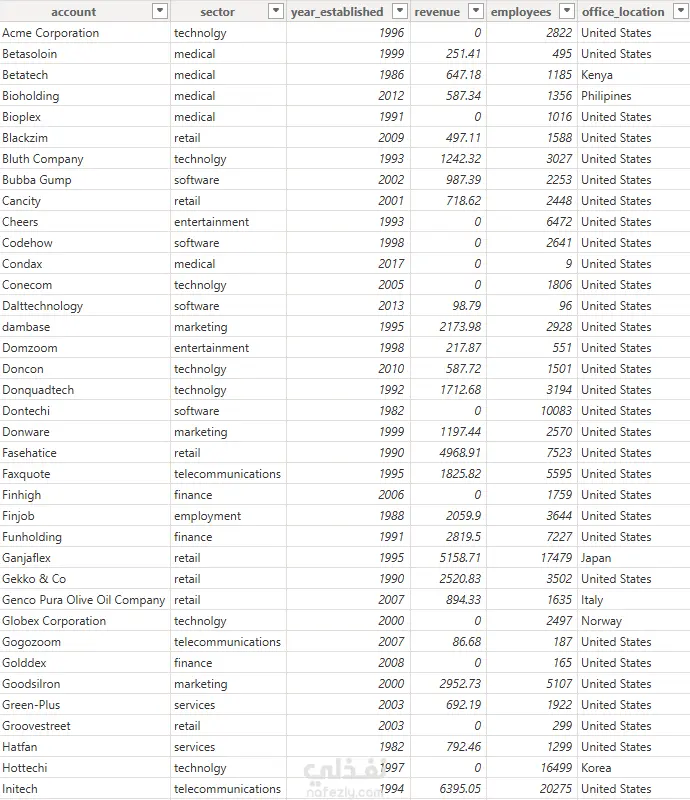
Task: Select the Japan location cell for Ganjaflex
Action: (x=633, y=558)
